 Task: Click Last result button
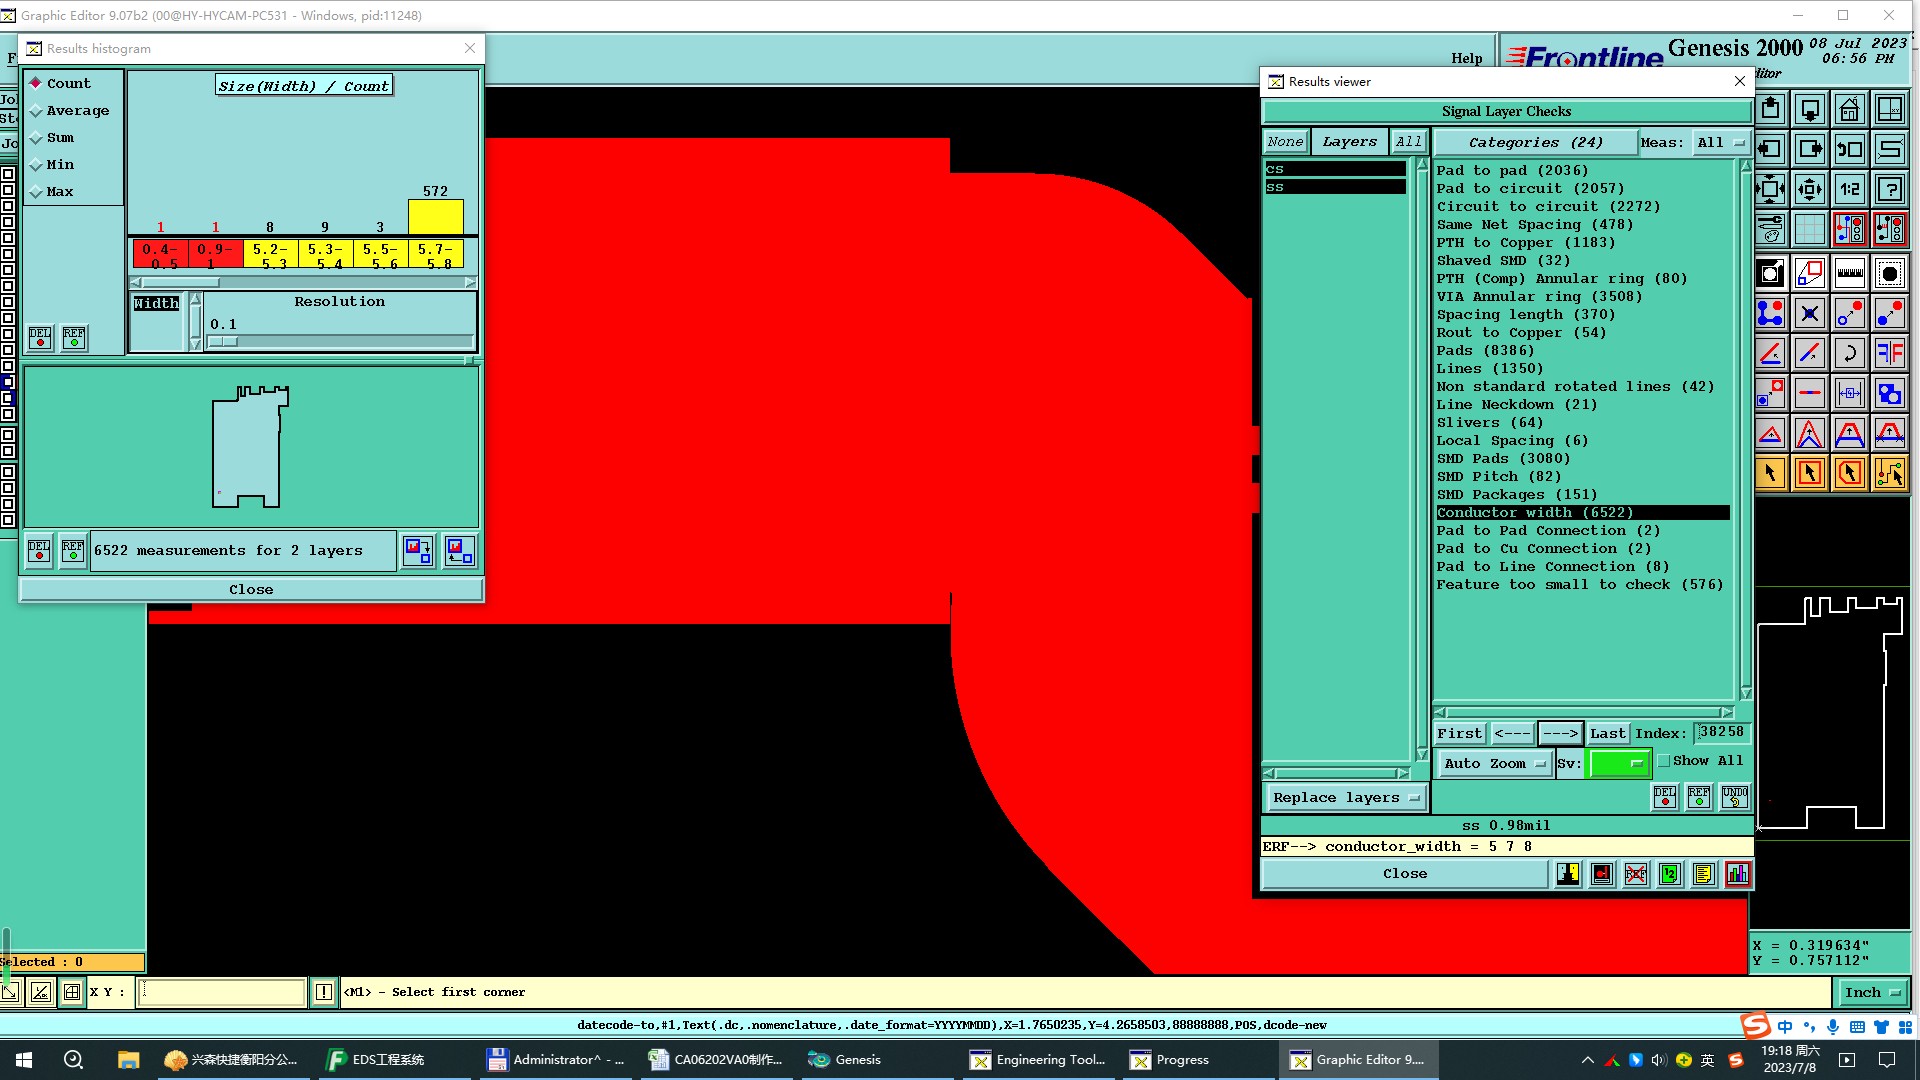1608,733
